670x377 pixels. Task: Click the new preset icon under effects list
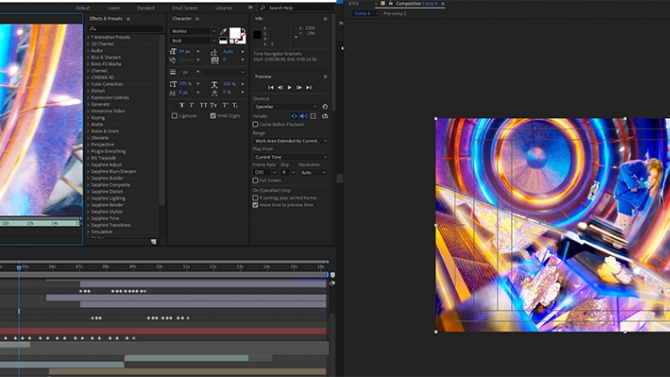pos(153,242)
